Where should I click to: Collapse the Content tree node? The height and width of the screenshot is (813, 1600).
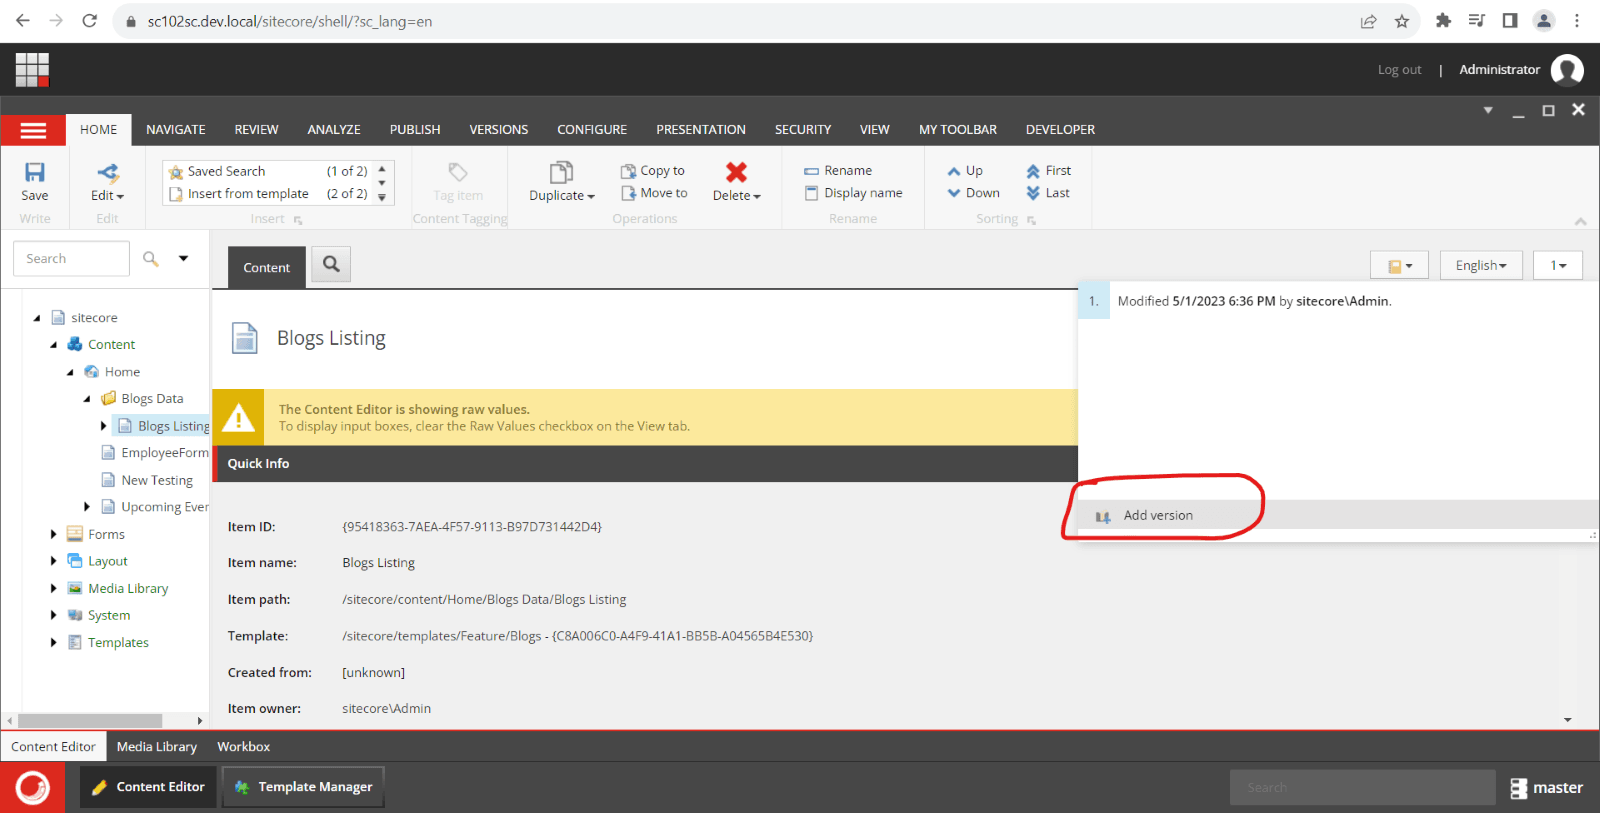point(54,345)
